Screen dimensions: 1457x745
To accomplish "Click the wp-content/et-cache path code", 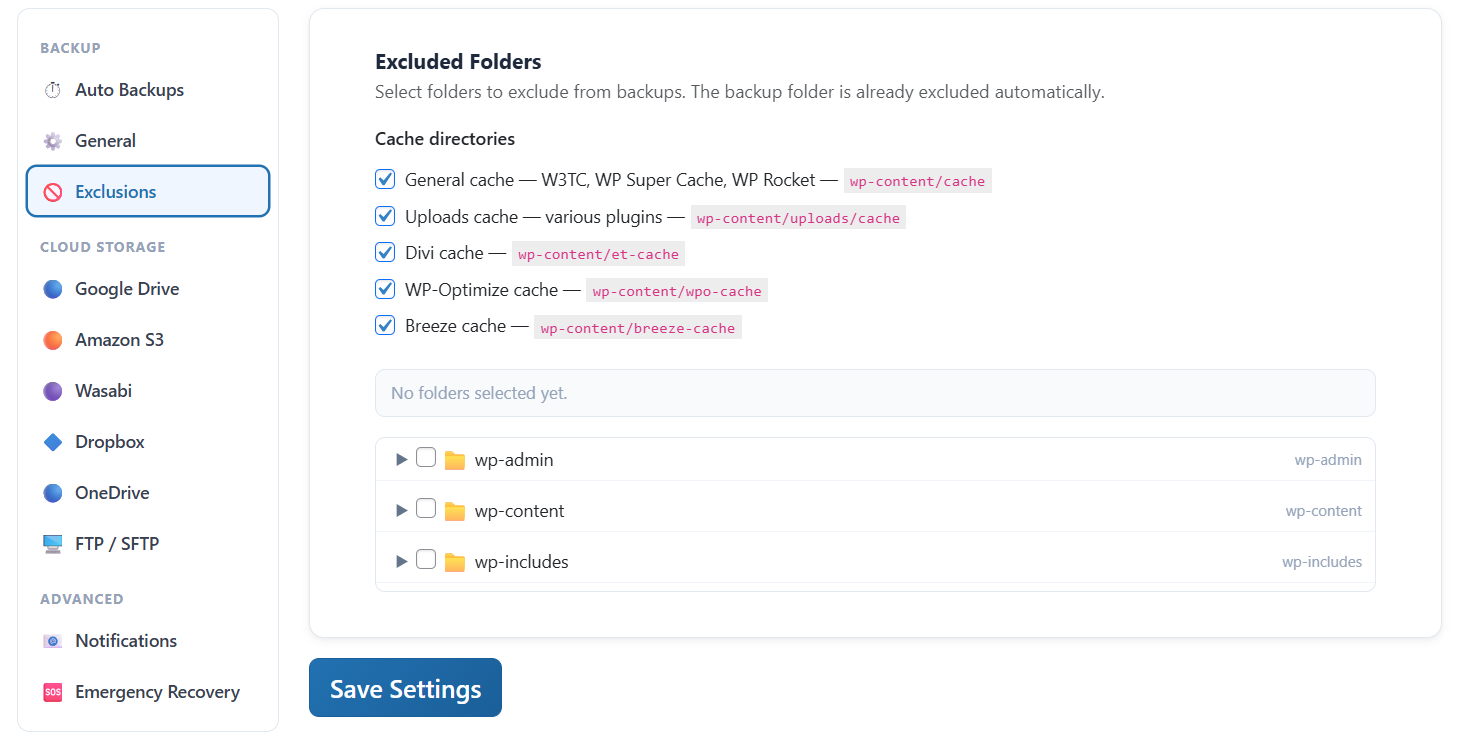I will click(598, 254).
